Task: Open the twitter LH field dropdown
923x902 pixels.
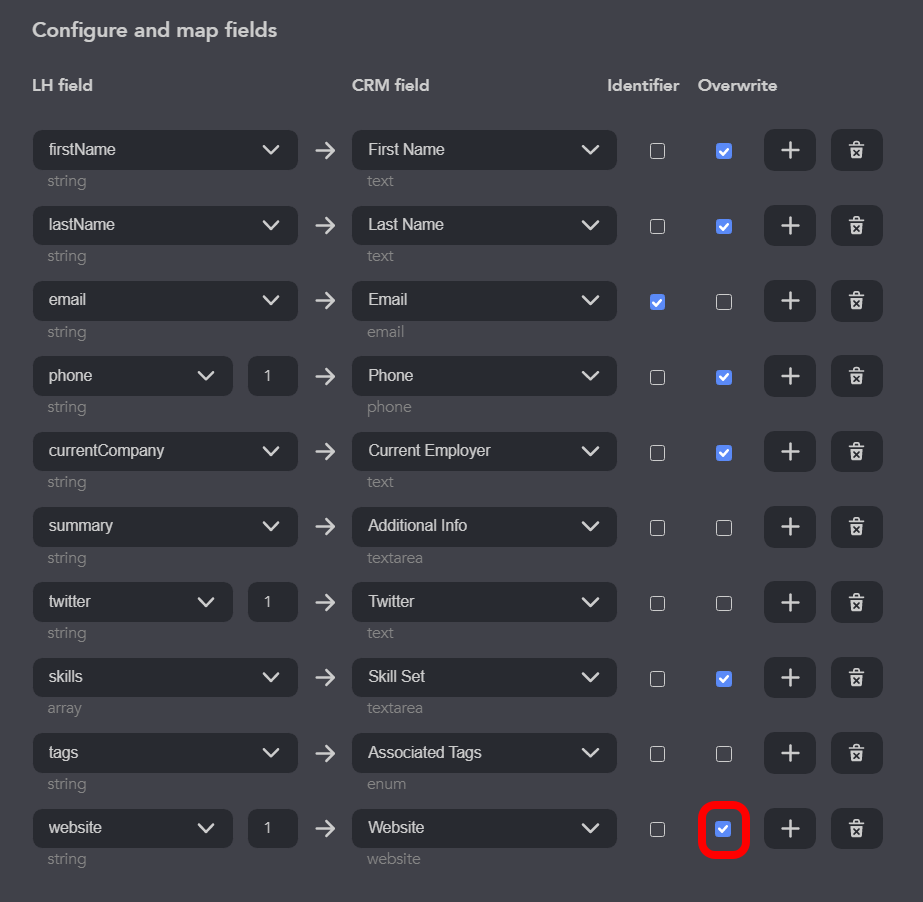Action: tap(133, 602)
